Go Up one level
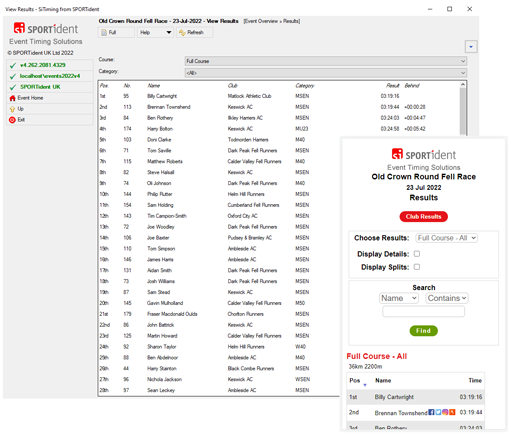Image resolution: width=510 pixels, height=435 pixels. tap(50, 109)
